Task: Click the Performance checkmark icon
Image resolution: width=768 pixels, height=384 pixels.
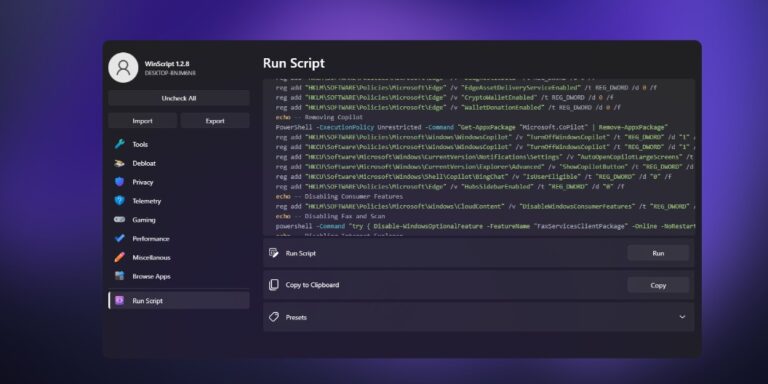Action: pos(120,239)
